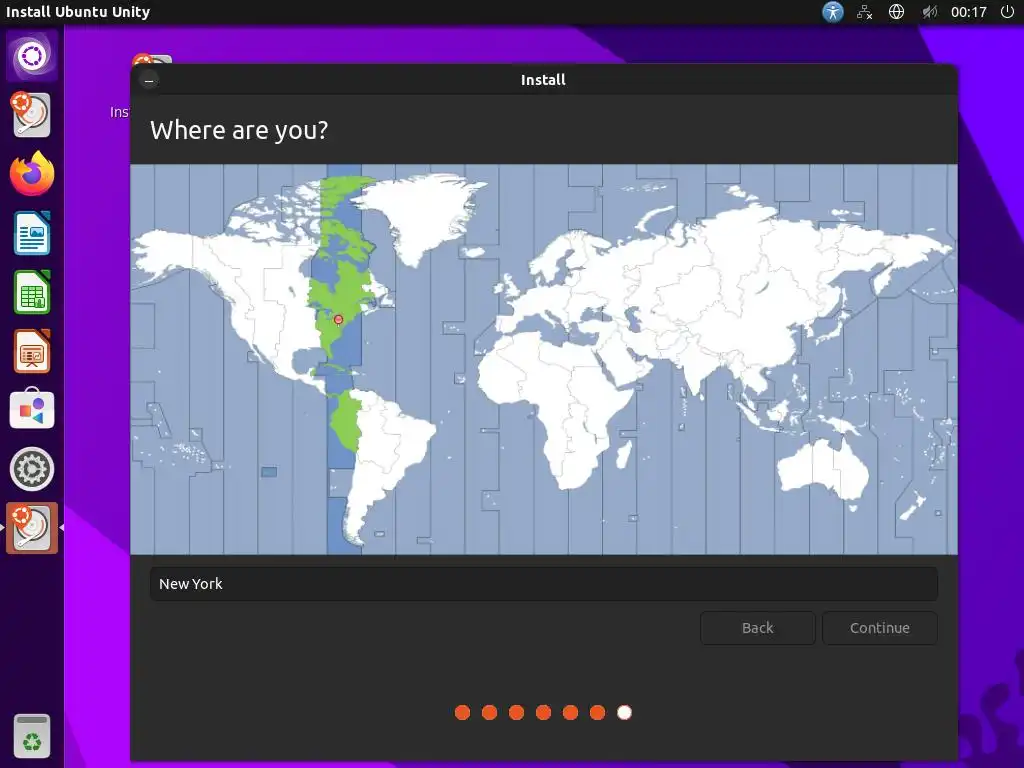
Task: Click the Install Ubuntu Unity panel title
Action: 78,12
